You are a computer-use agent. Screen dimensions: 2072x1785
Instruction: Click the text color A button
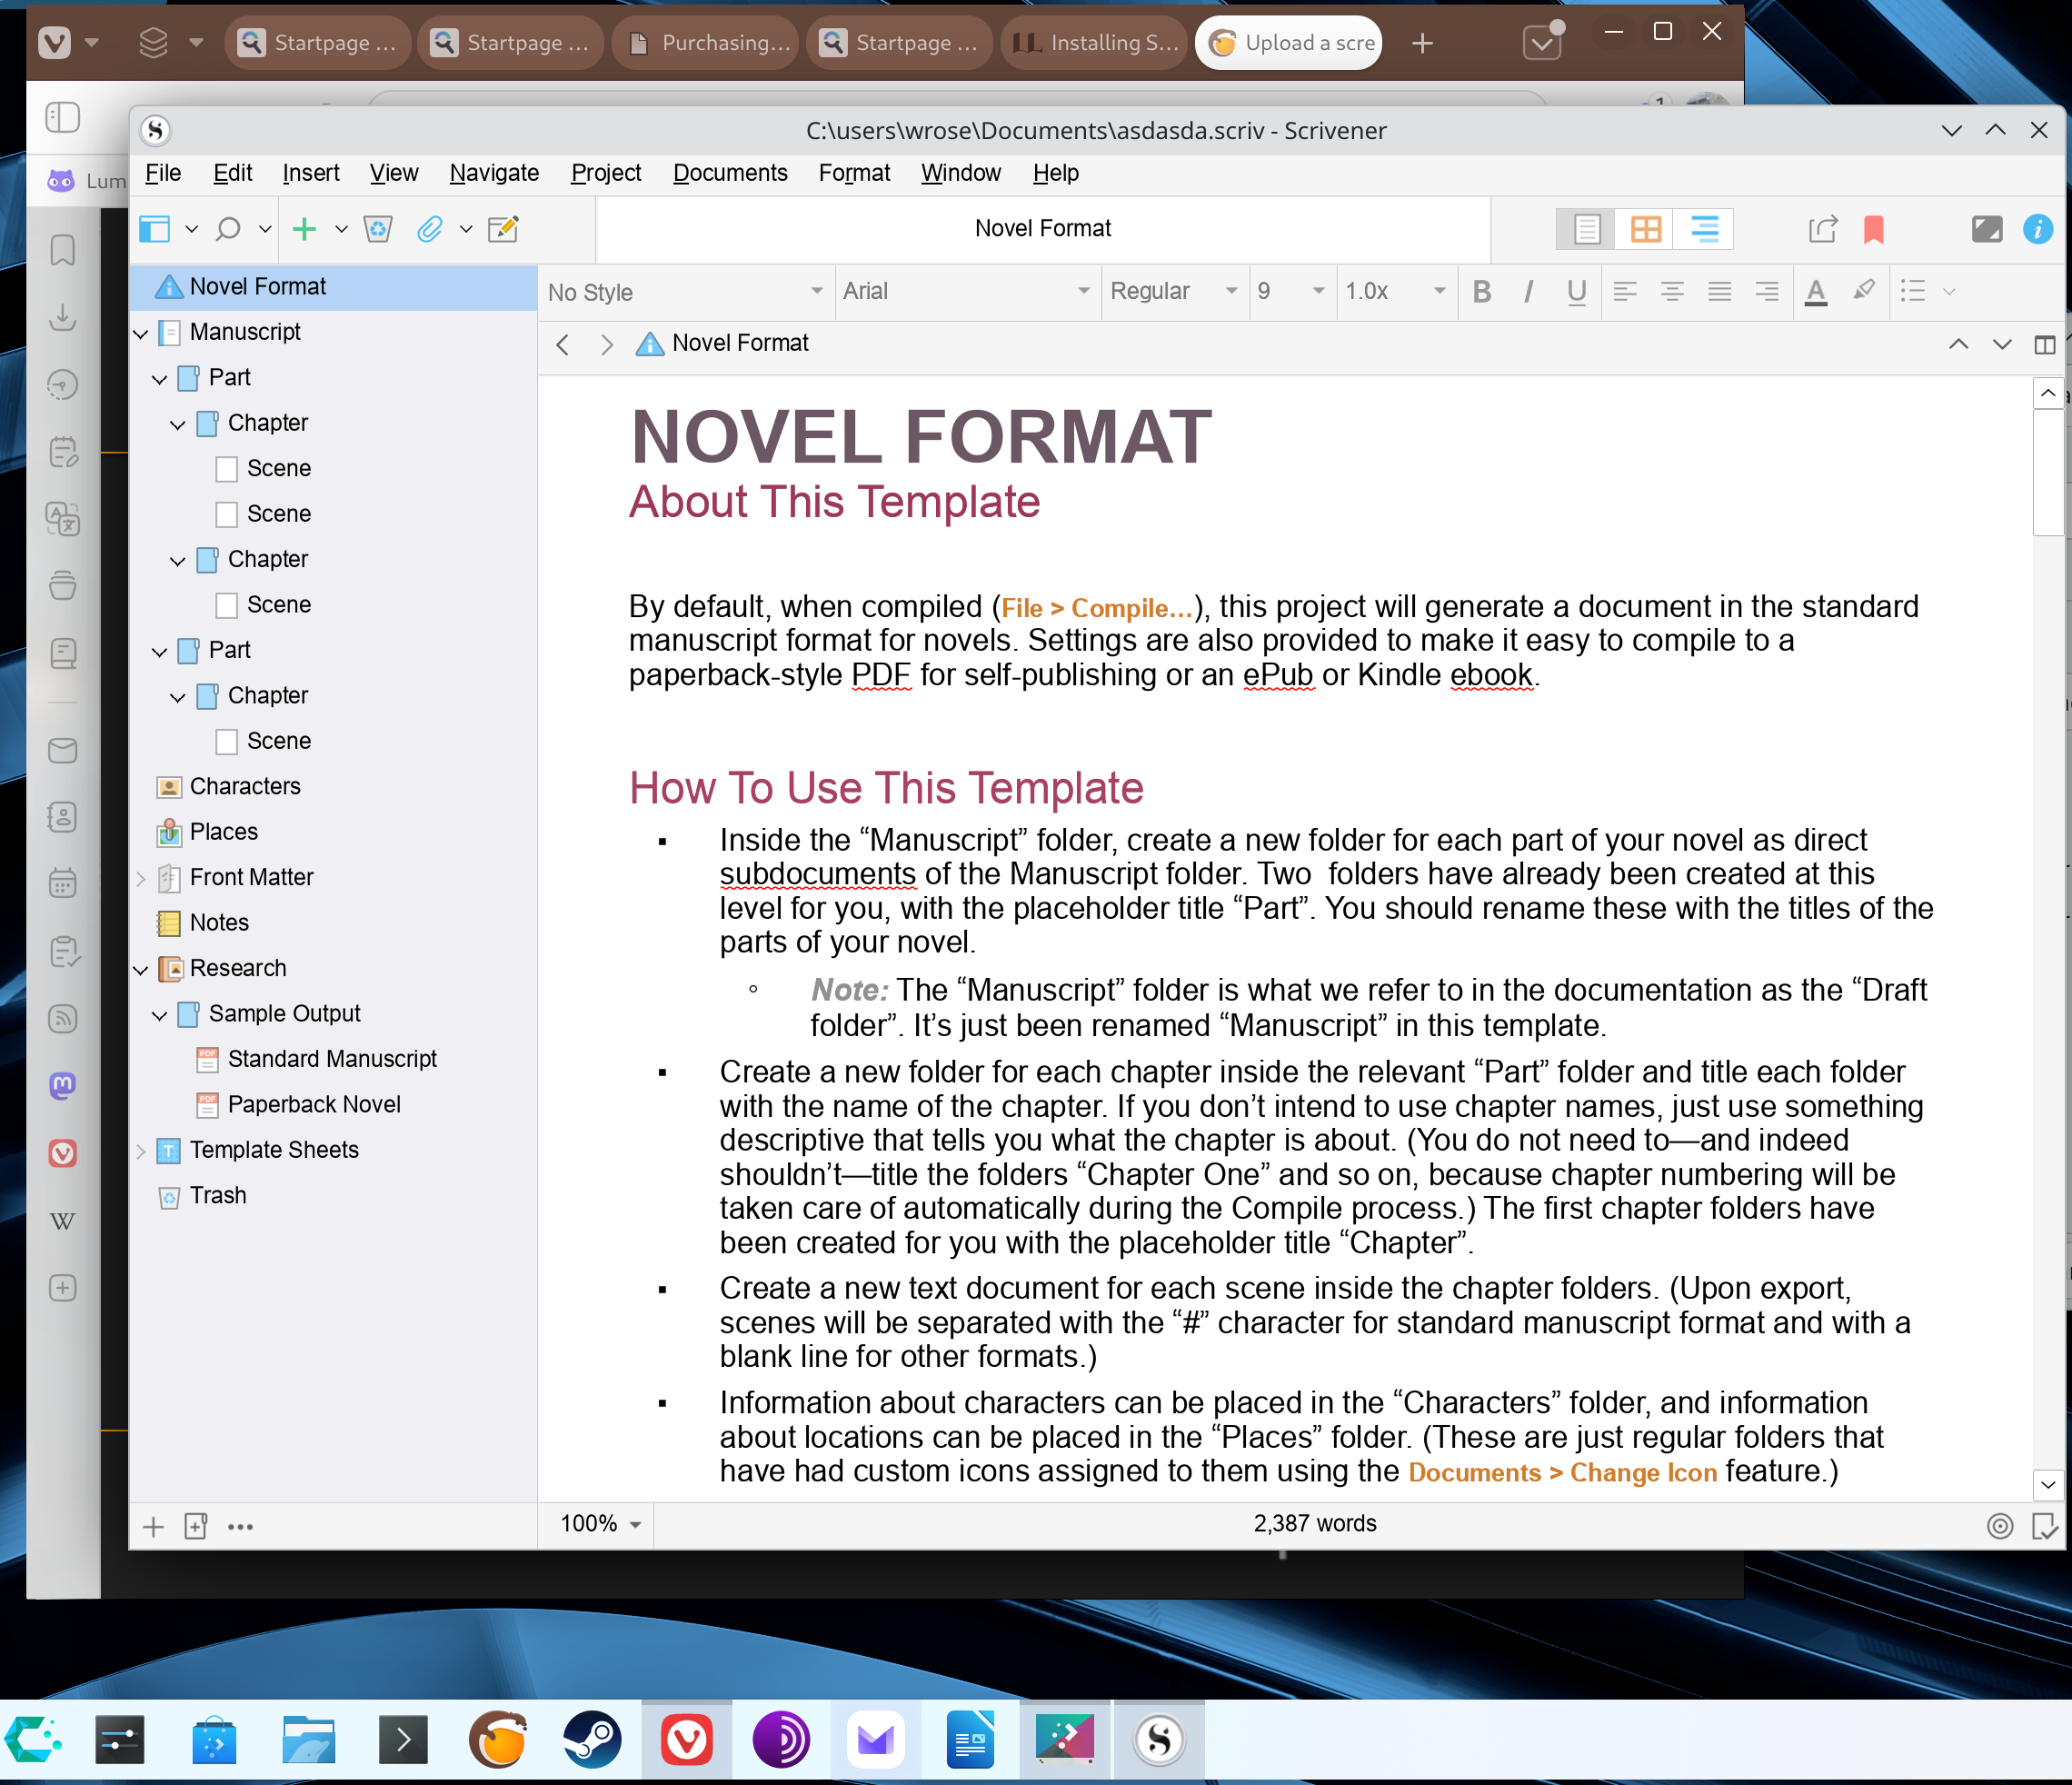(1816, 292)
